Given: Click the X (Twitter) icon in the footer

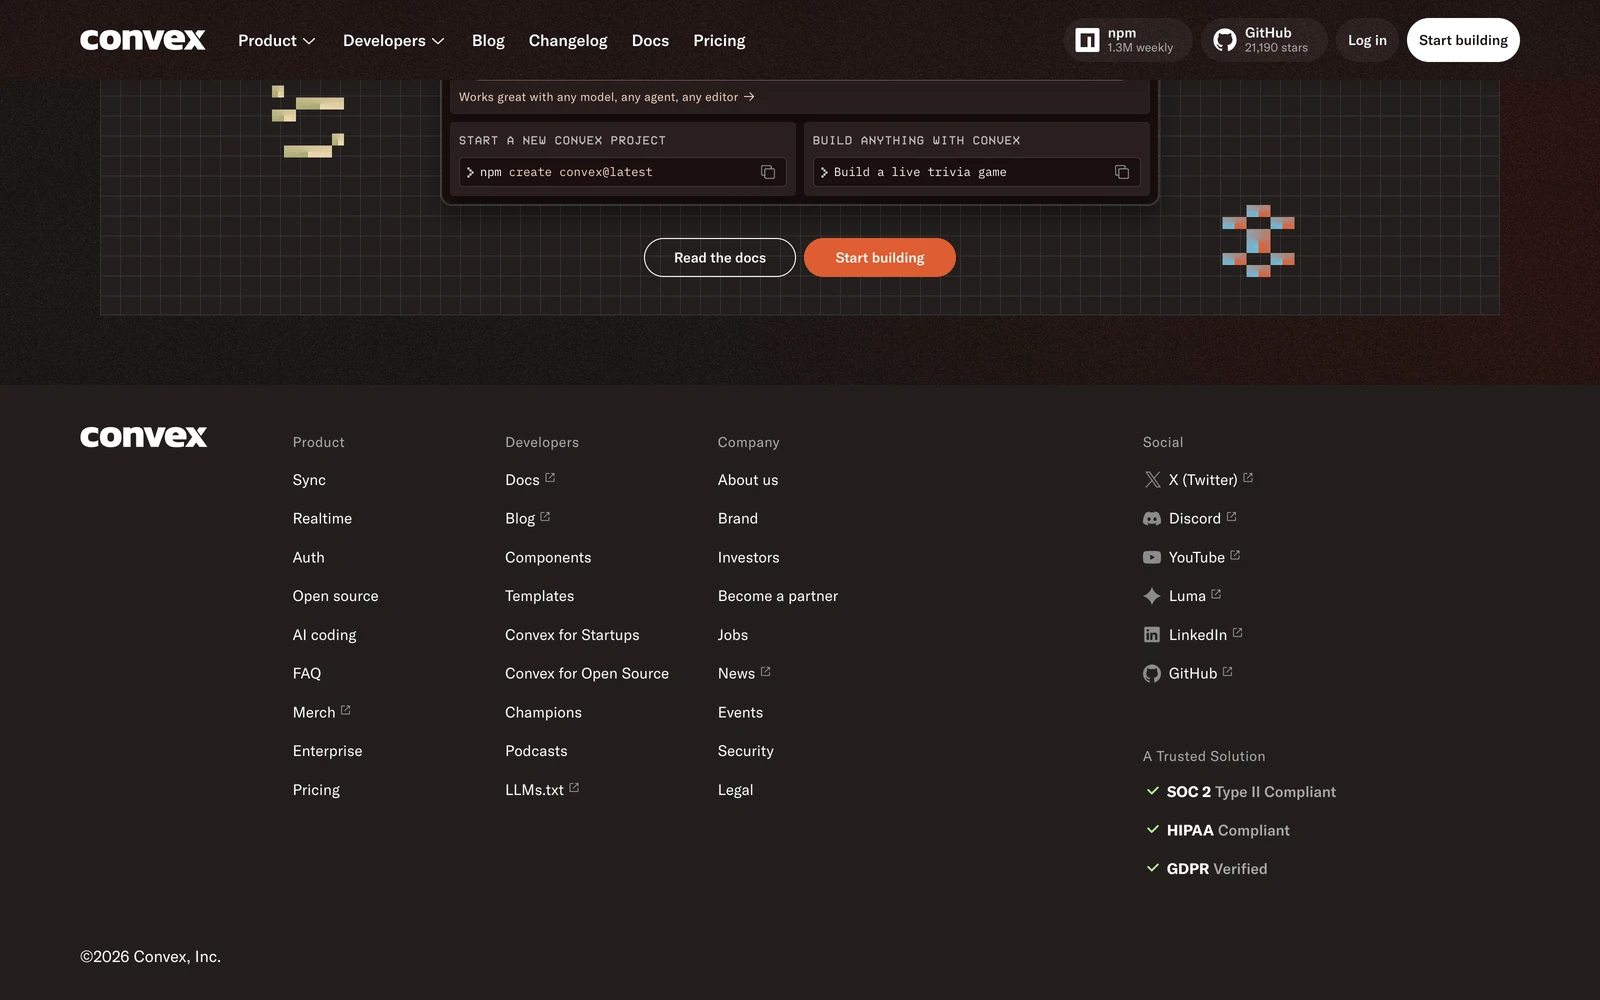Looking at the screenshot, I should 1152,480.
